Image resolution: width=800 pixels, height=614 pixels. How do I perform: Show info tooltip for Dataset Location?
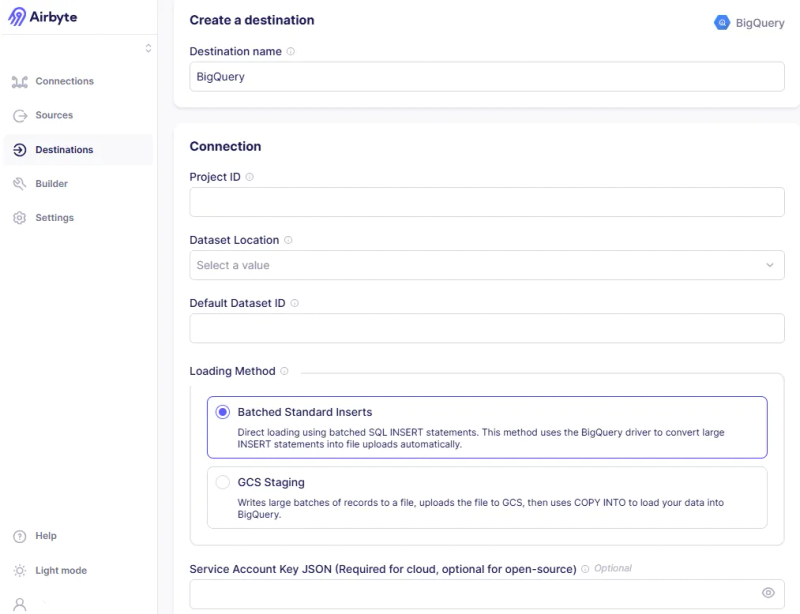288,240
